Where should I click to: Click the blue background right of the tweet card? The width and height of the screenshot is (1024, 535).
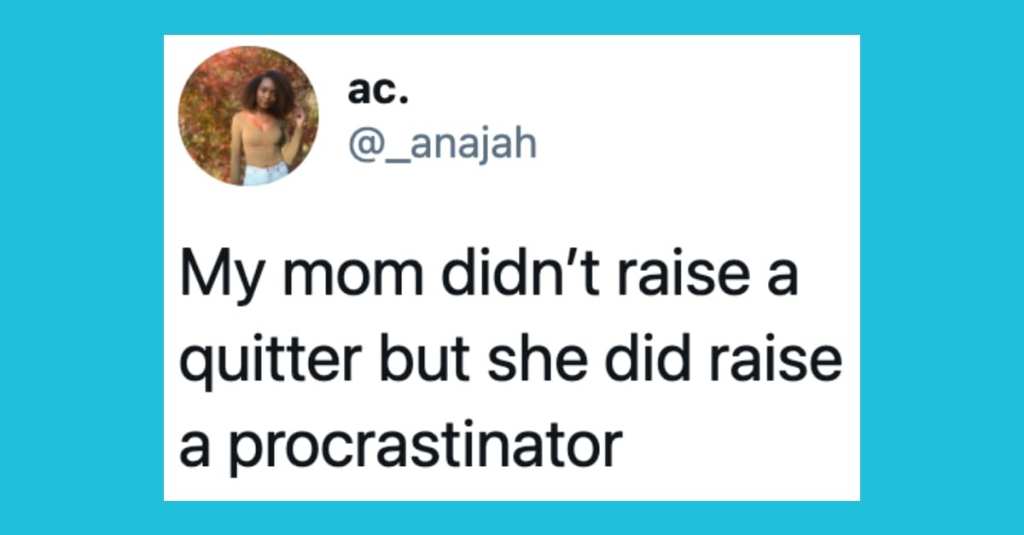click(942, 268)
